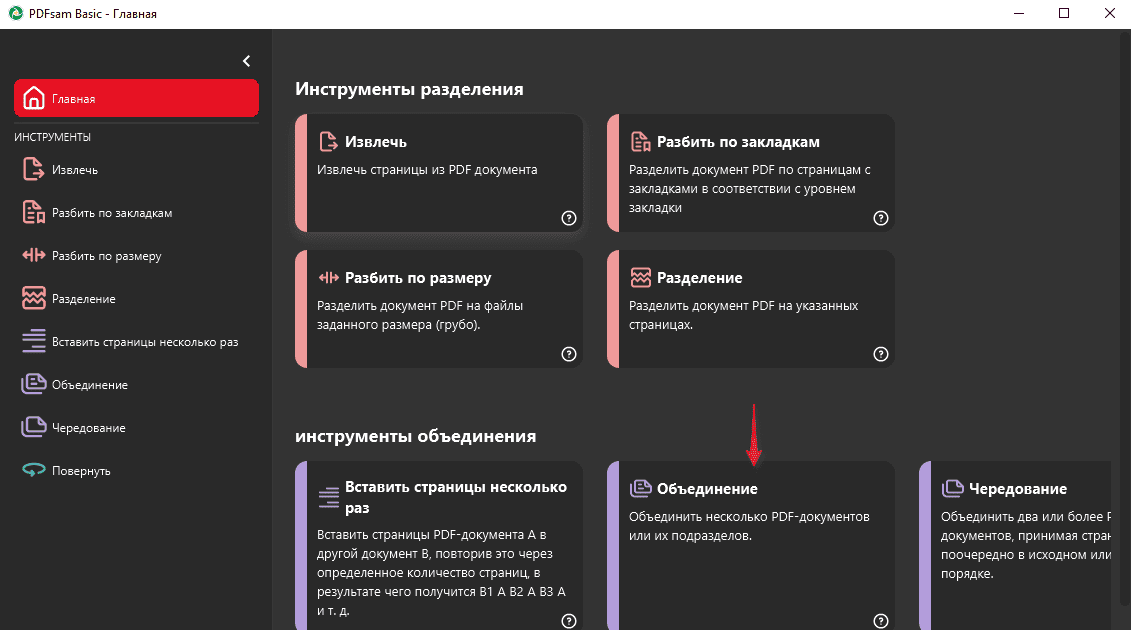The image size is (1131, 630).
Task: Open the Разбить по размеру tool card
Action: (x=439, y=308)
